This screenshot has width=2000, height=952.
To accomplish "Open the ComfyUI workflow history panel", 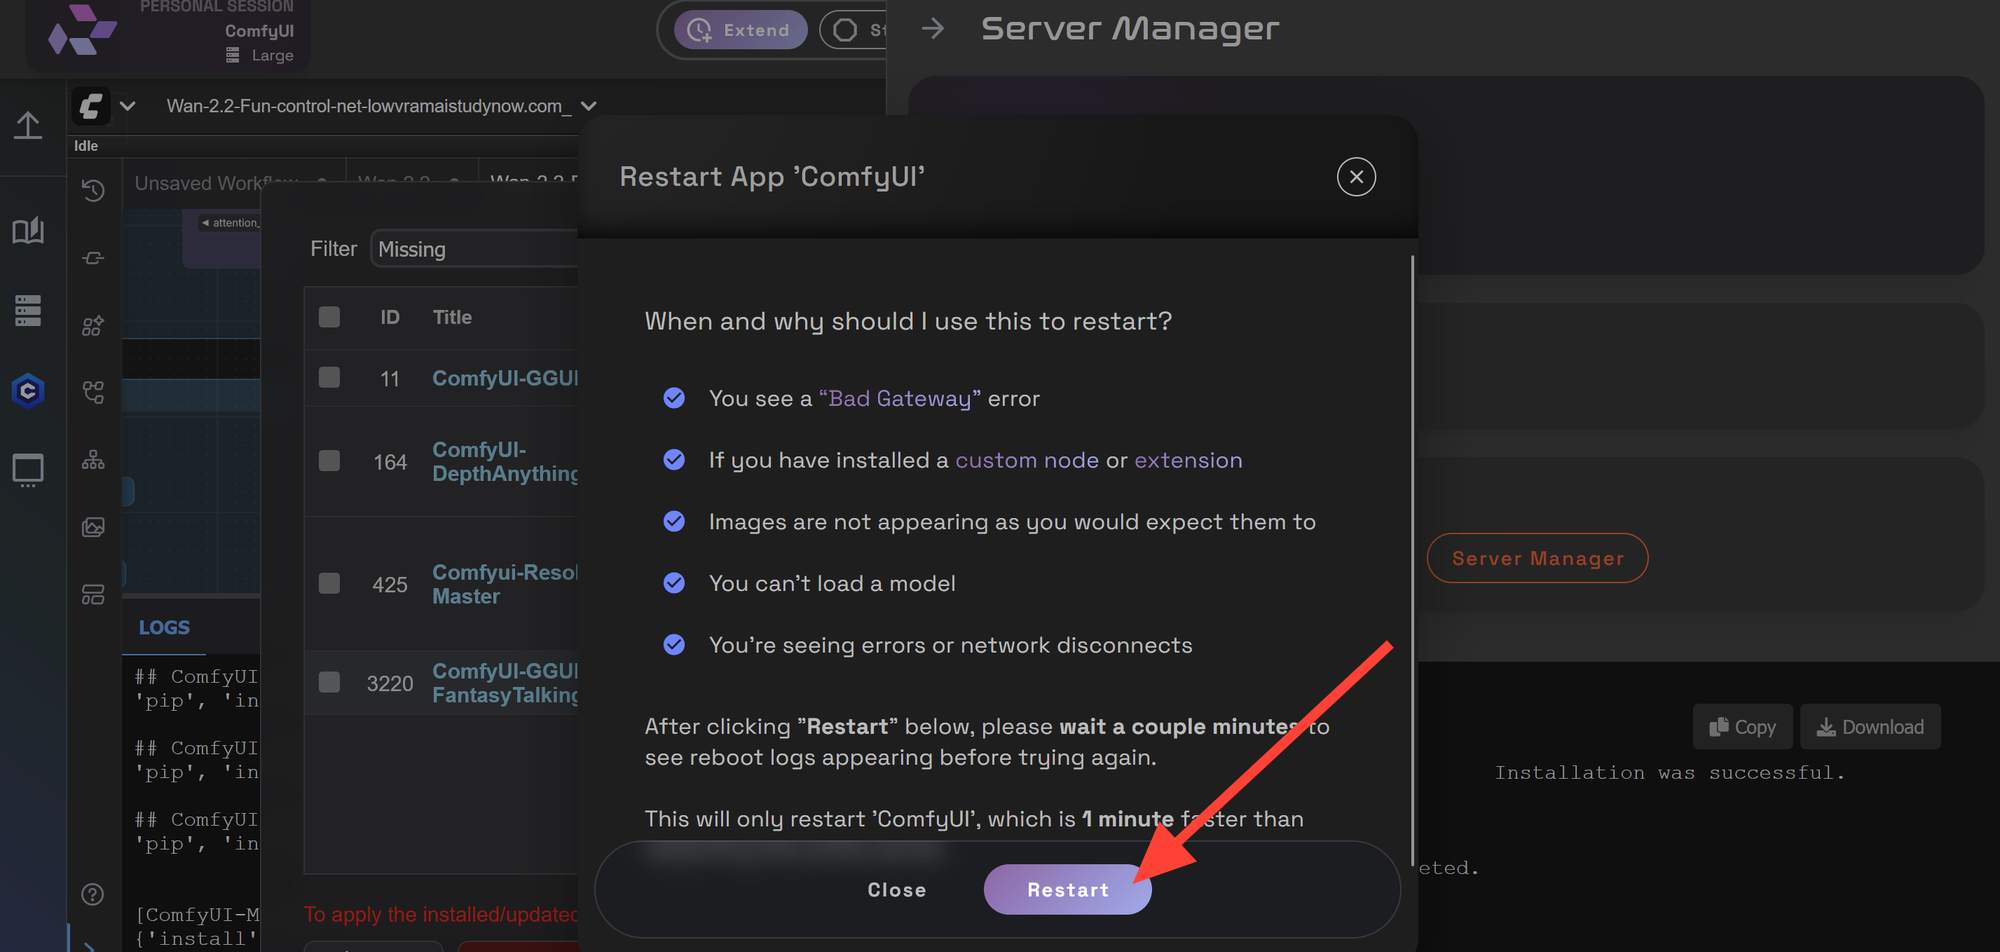I will 93,190.
